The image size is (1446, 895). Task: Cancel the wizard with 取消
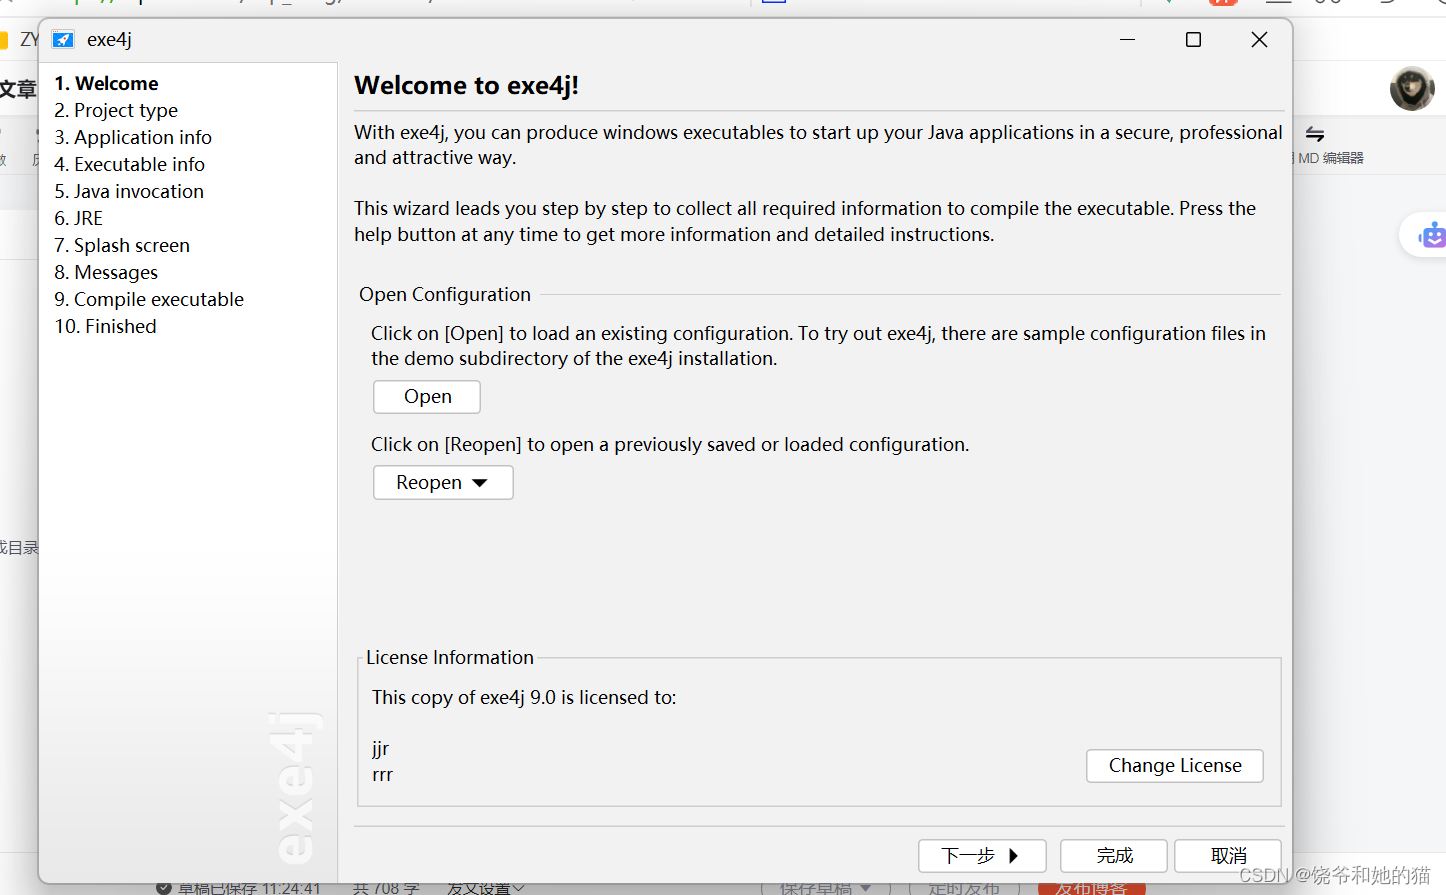(1228, 856)
